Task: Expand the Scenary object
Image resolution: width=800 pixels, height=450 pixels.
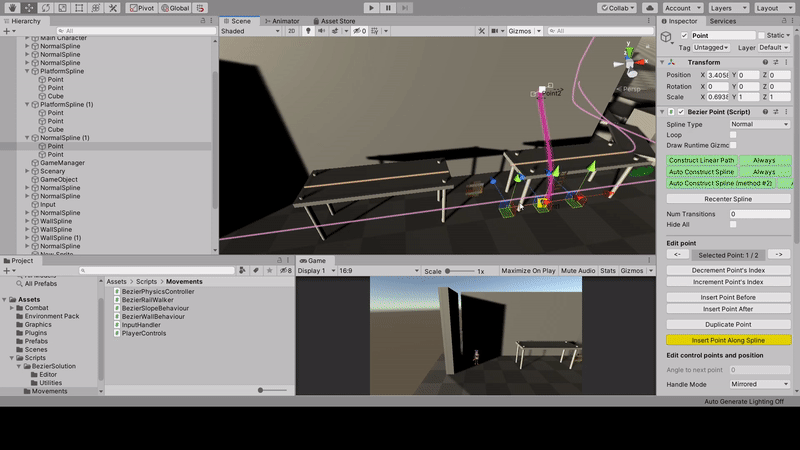Action: pyautogui.click(x=27, y=171)
